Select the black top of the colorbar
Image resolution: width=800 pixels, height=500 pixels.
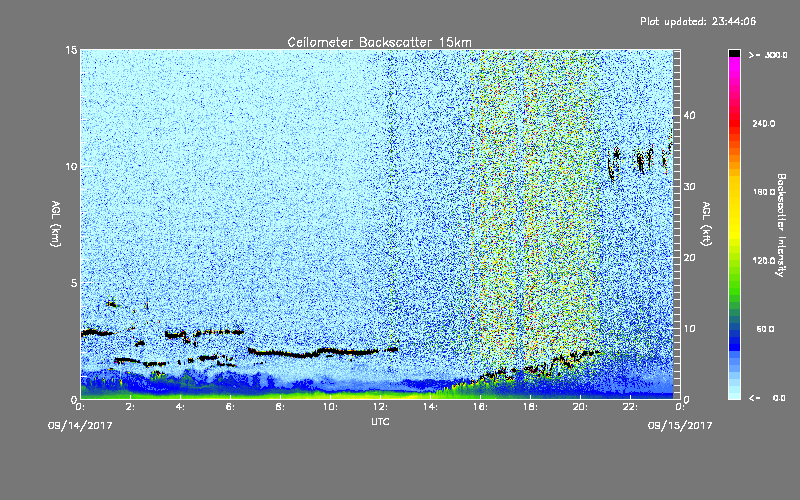734,53
